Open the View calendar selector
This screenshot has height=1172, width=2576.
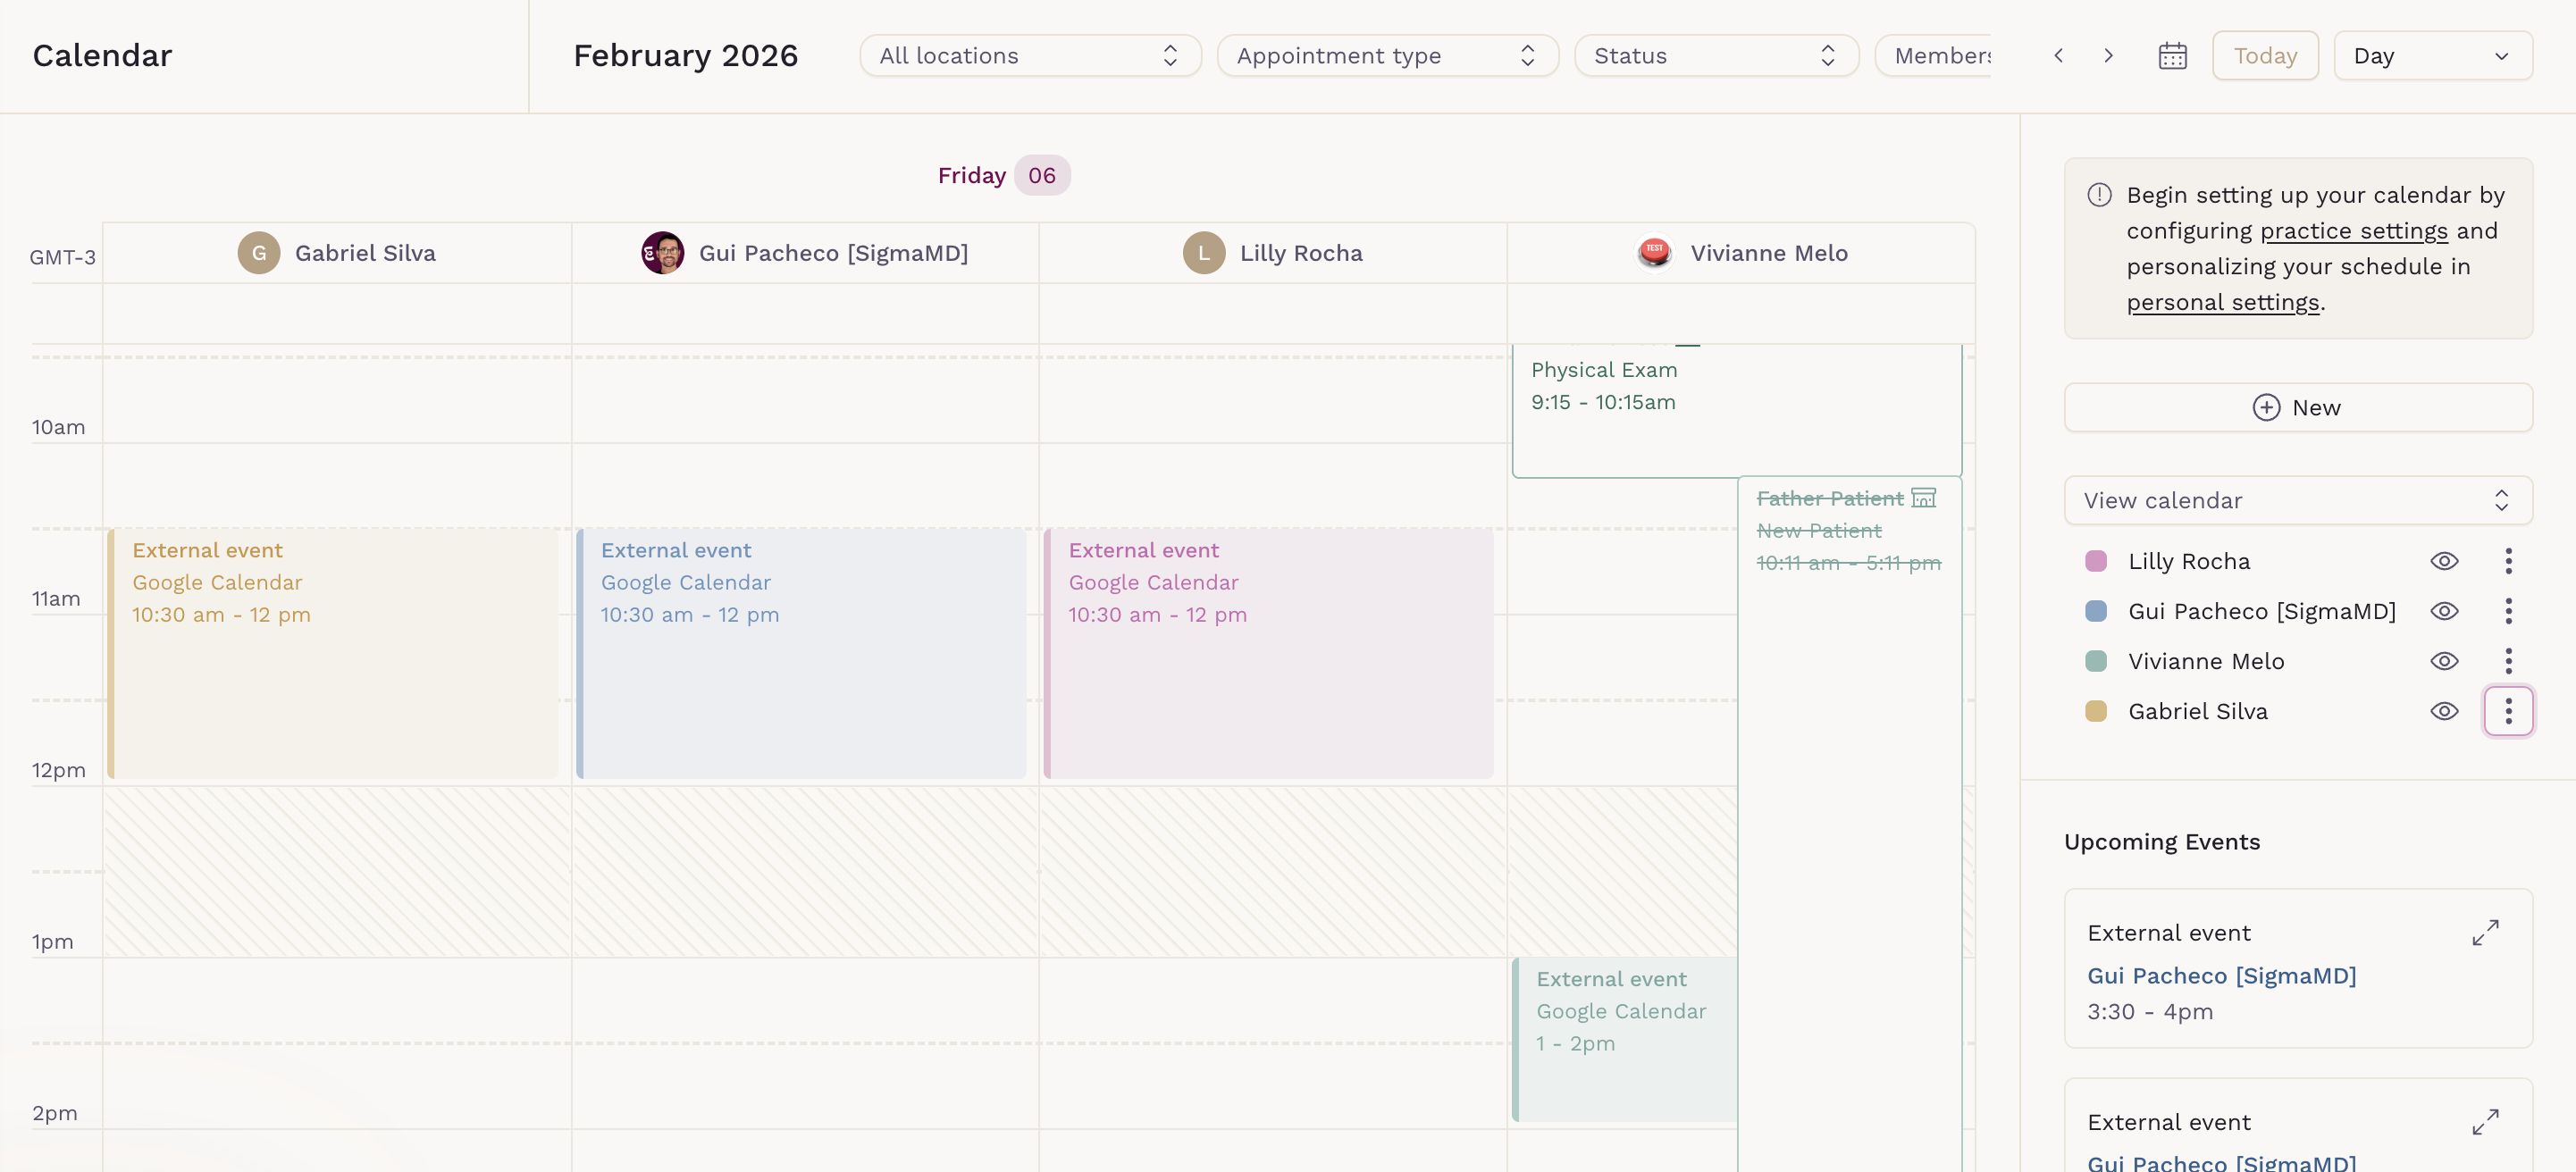point(2297,500)
